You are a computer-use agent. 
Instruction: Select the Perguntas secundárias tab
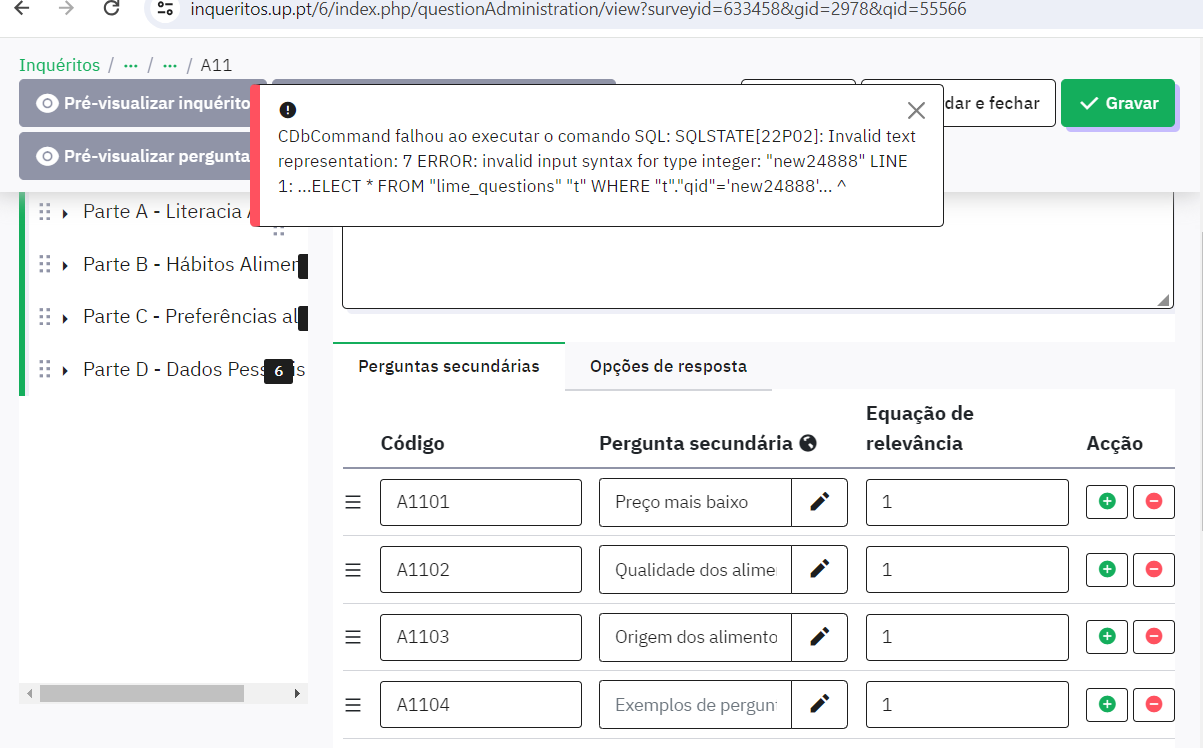[449, 366]
